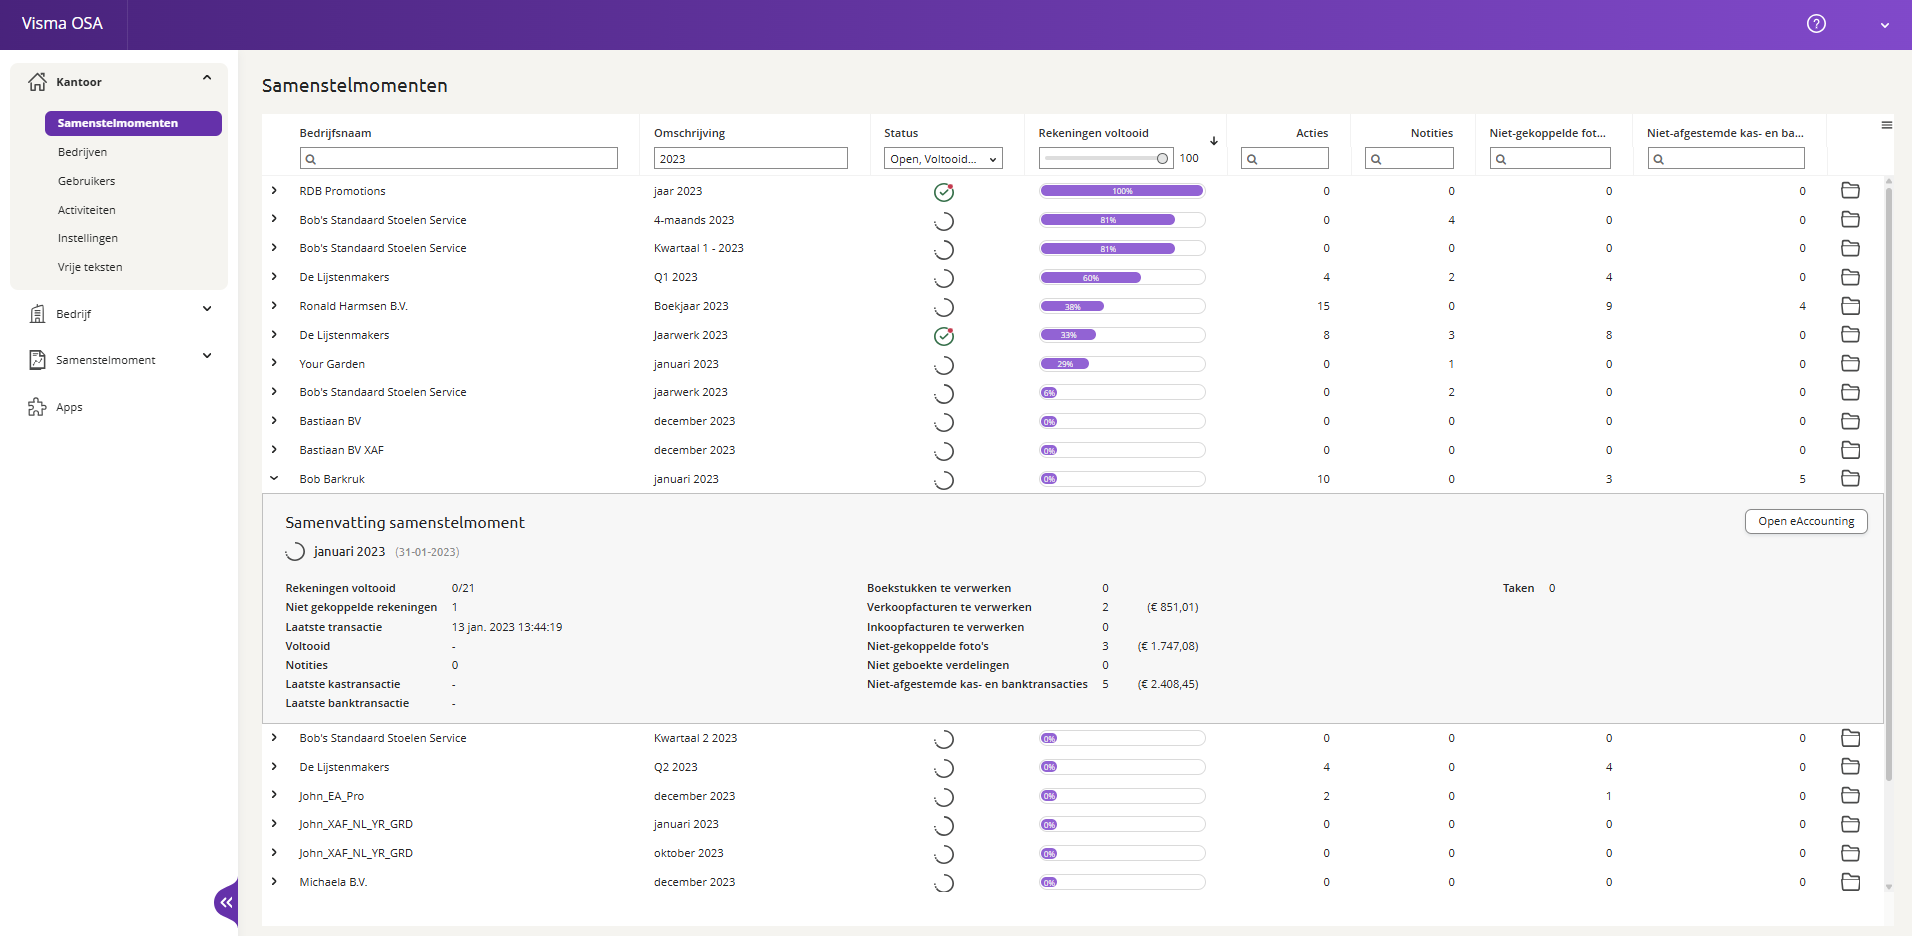Open folder icon for Bastiaan BV XAF

[1850, 450]
